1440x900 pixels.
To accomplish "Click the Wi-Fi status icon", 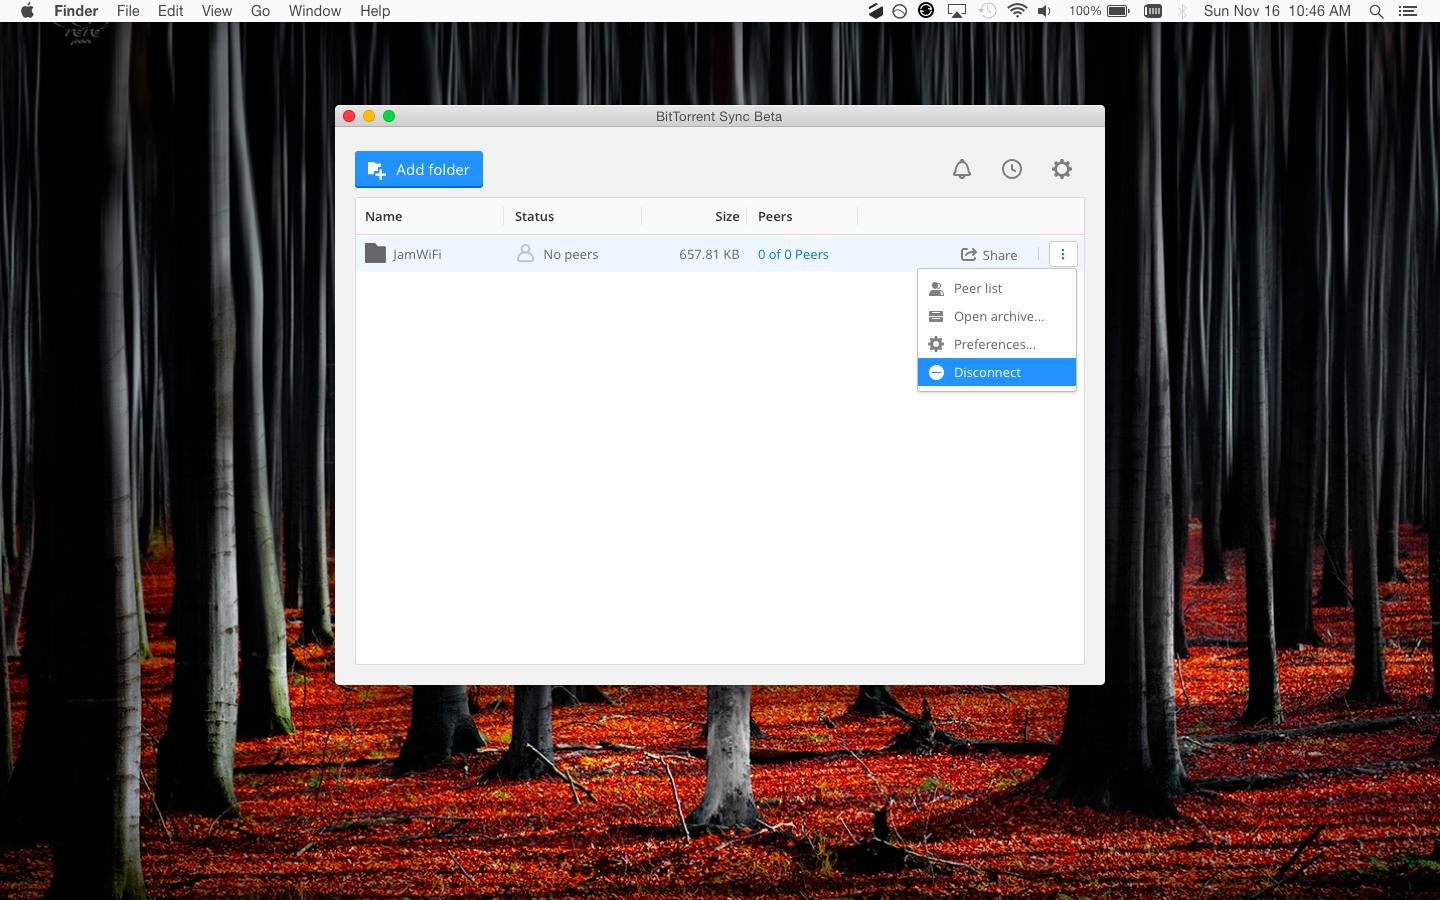I will (1017, 11).
